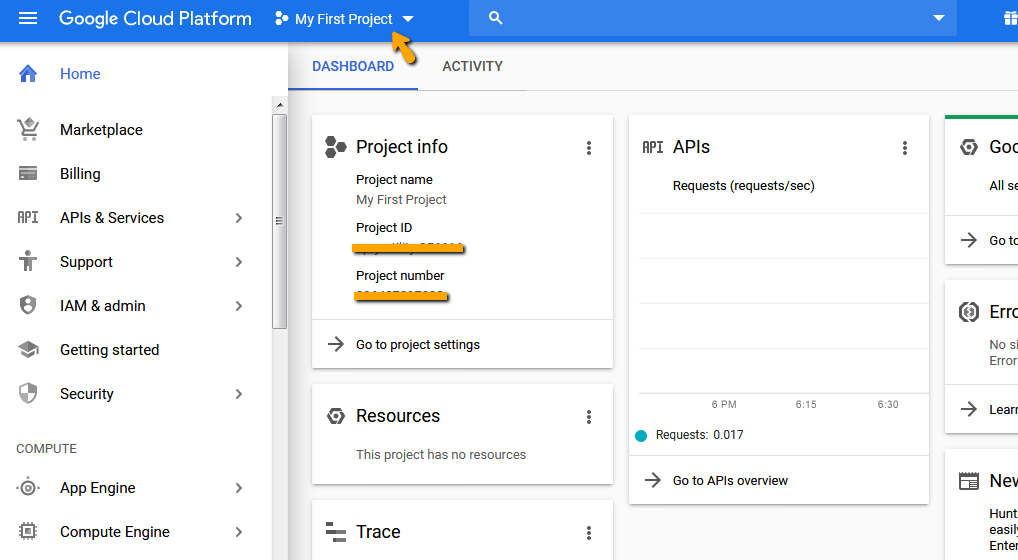
Task: Click the sidebar vertical scrollbar thumb
Action: coord(280,221)
